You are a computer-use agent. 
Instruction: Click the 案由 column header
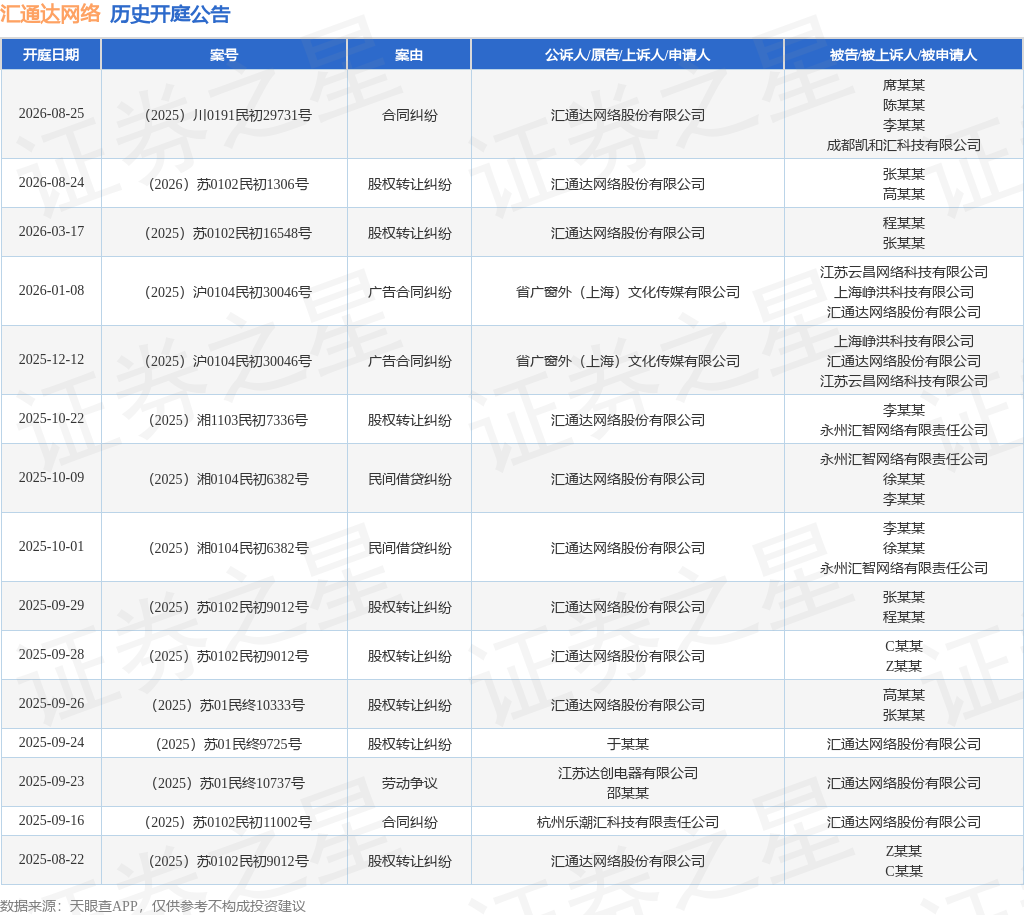pyautogui.click(x=409, y=55)
